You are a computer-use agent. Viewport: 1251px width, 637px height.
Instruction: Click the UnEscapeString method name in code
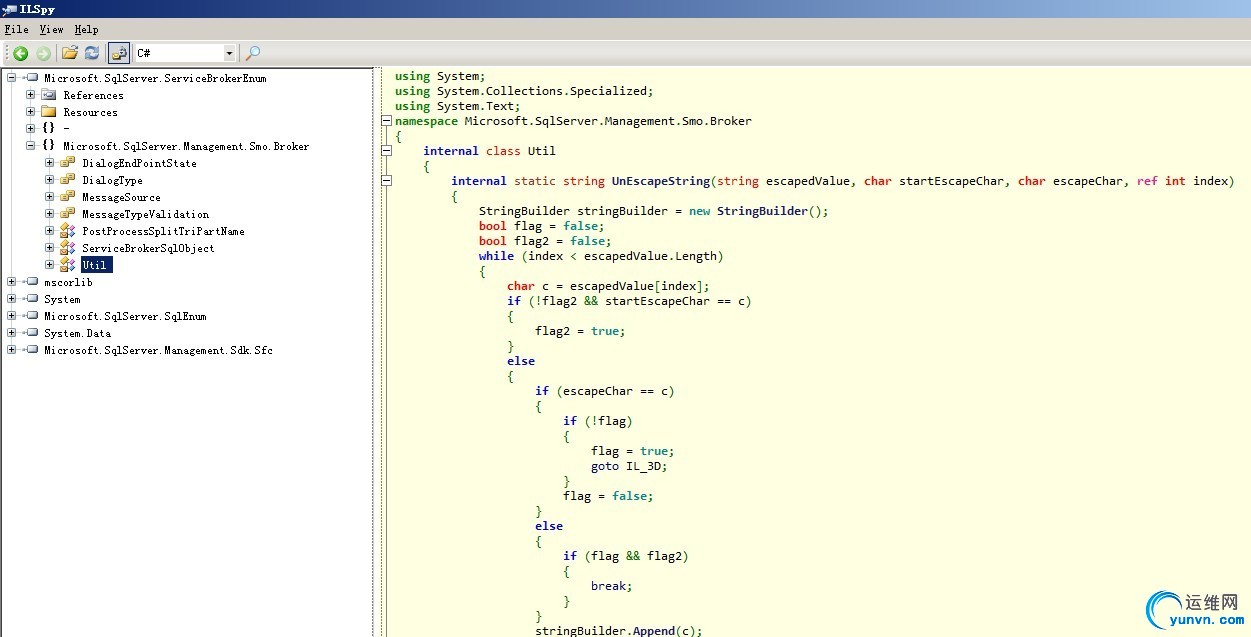tap(661, 181)
